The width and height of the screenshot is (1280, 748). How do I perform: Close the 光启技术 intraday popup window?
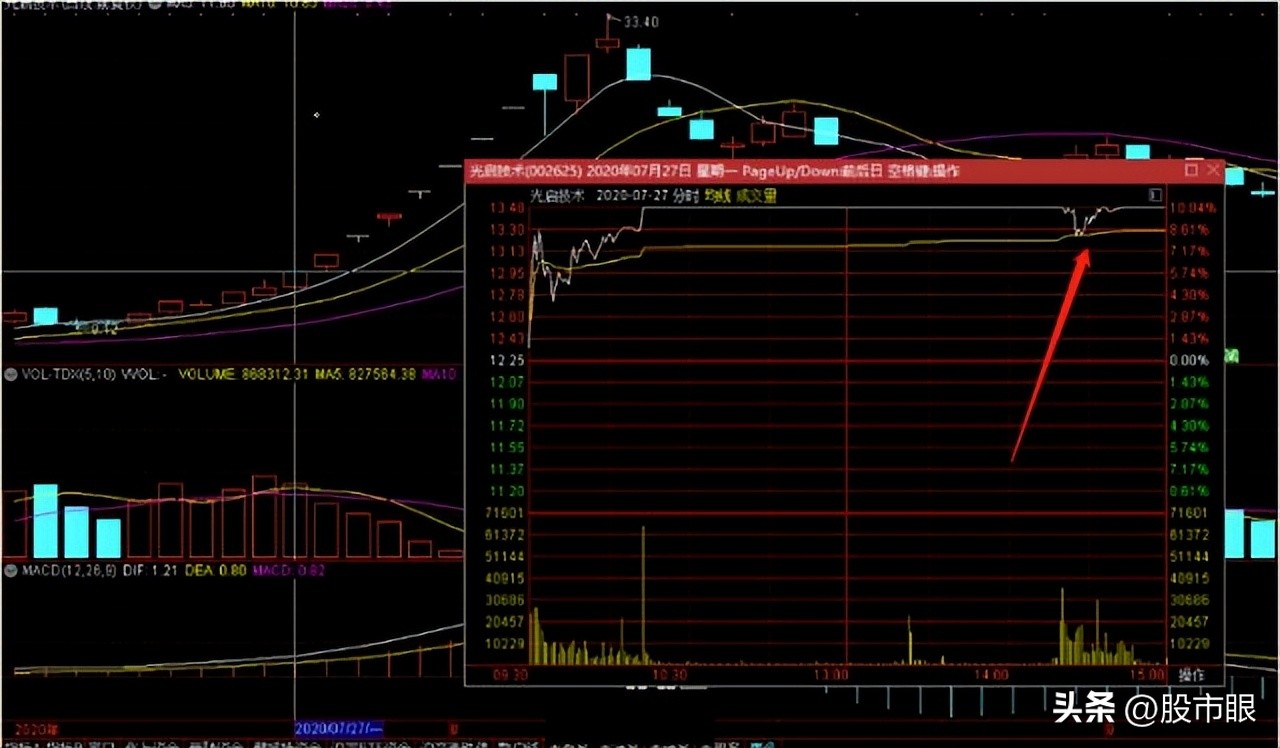pyautogui.click(x=1213, y=171)
